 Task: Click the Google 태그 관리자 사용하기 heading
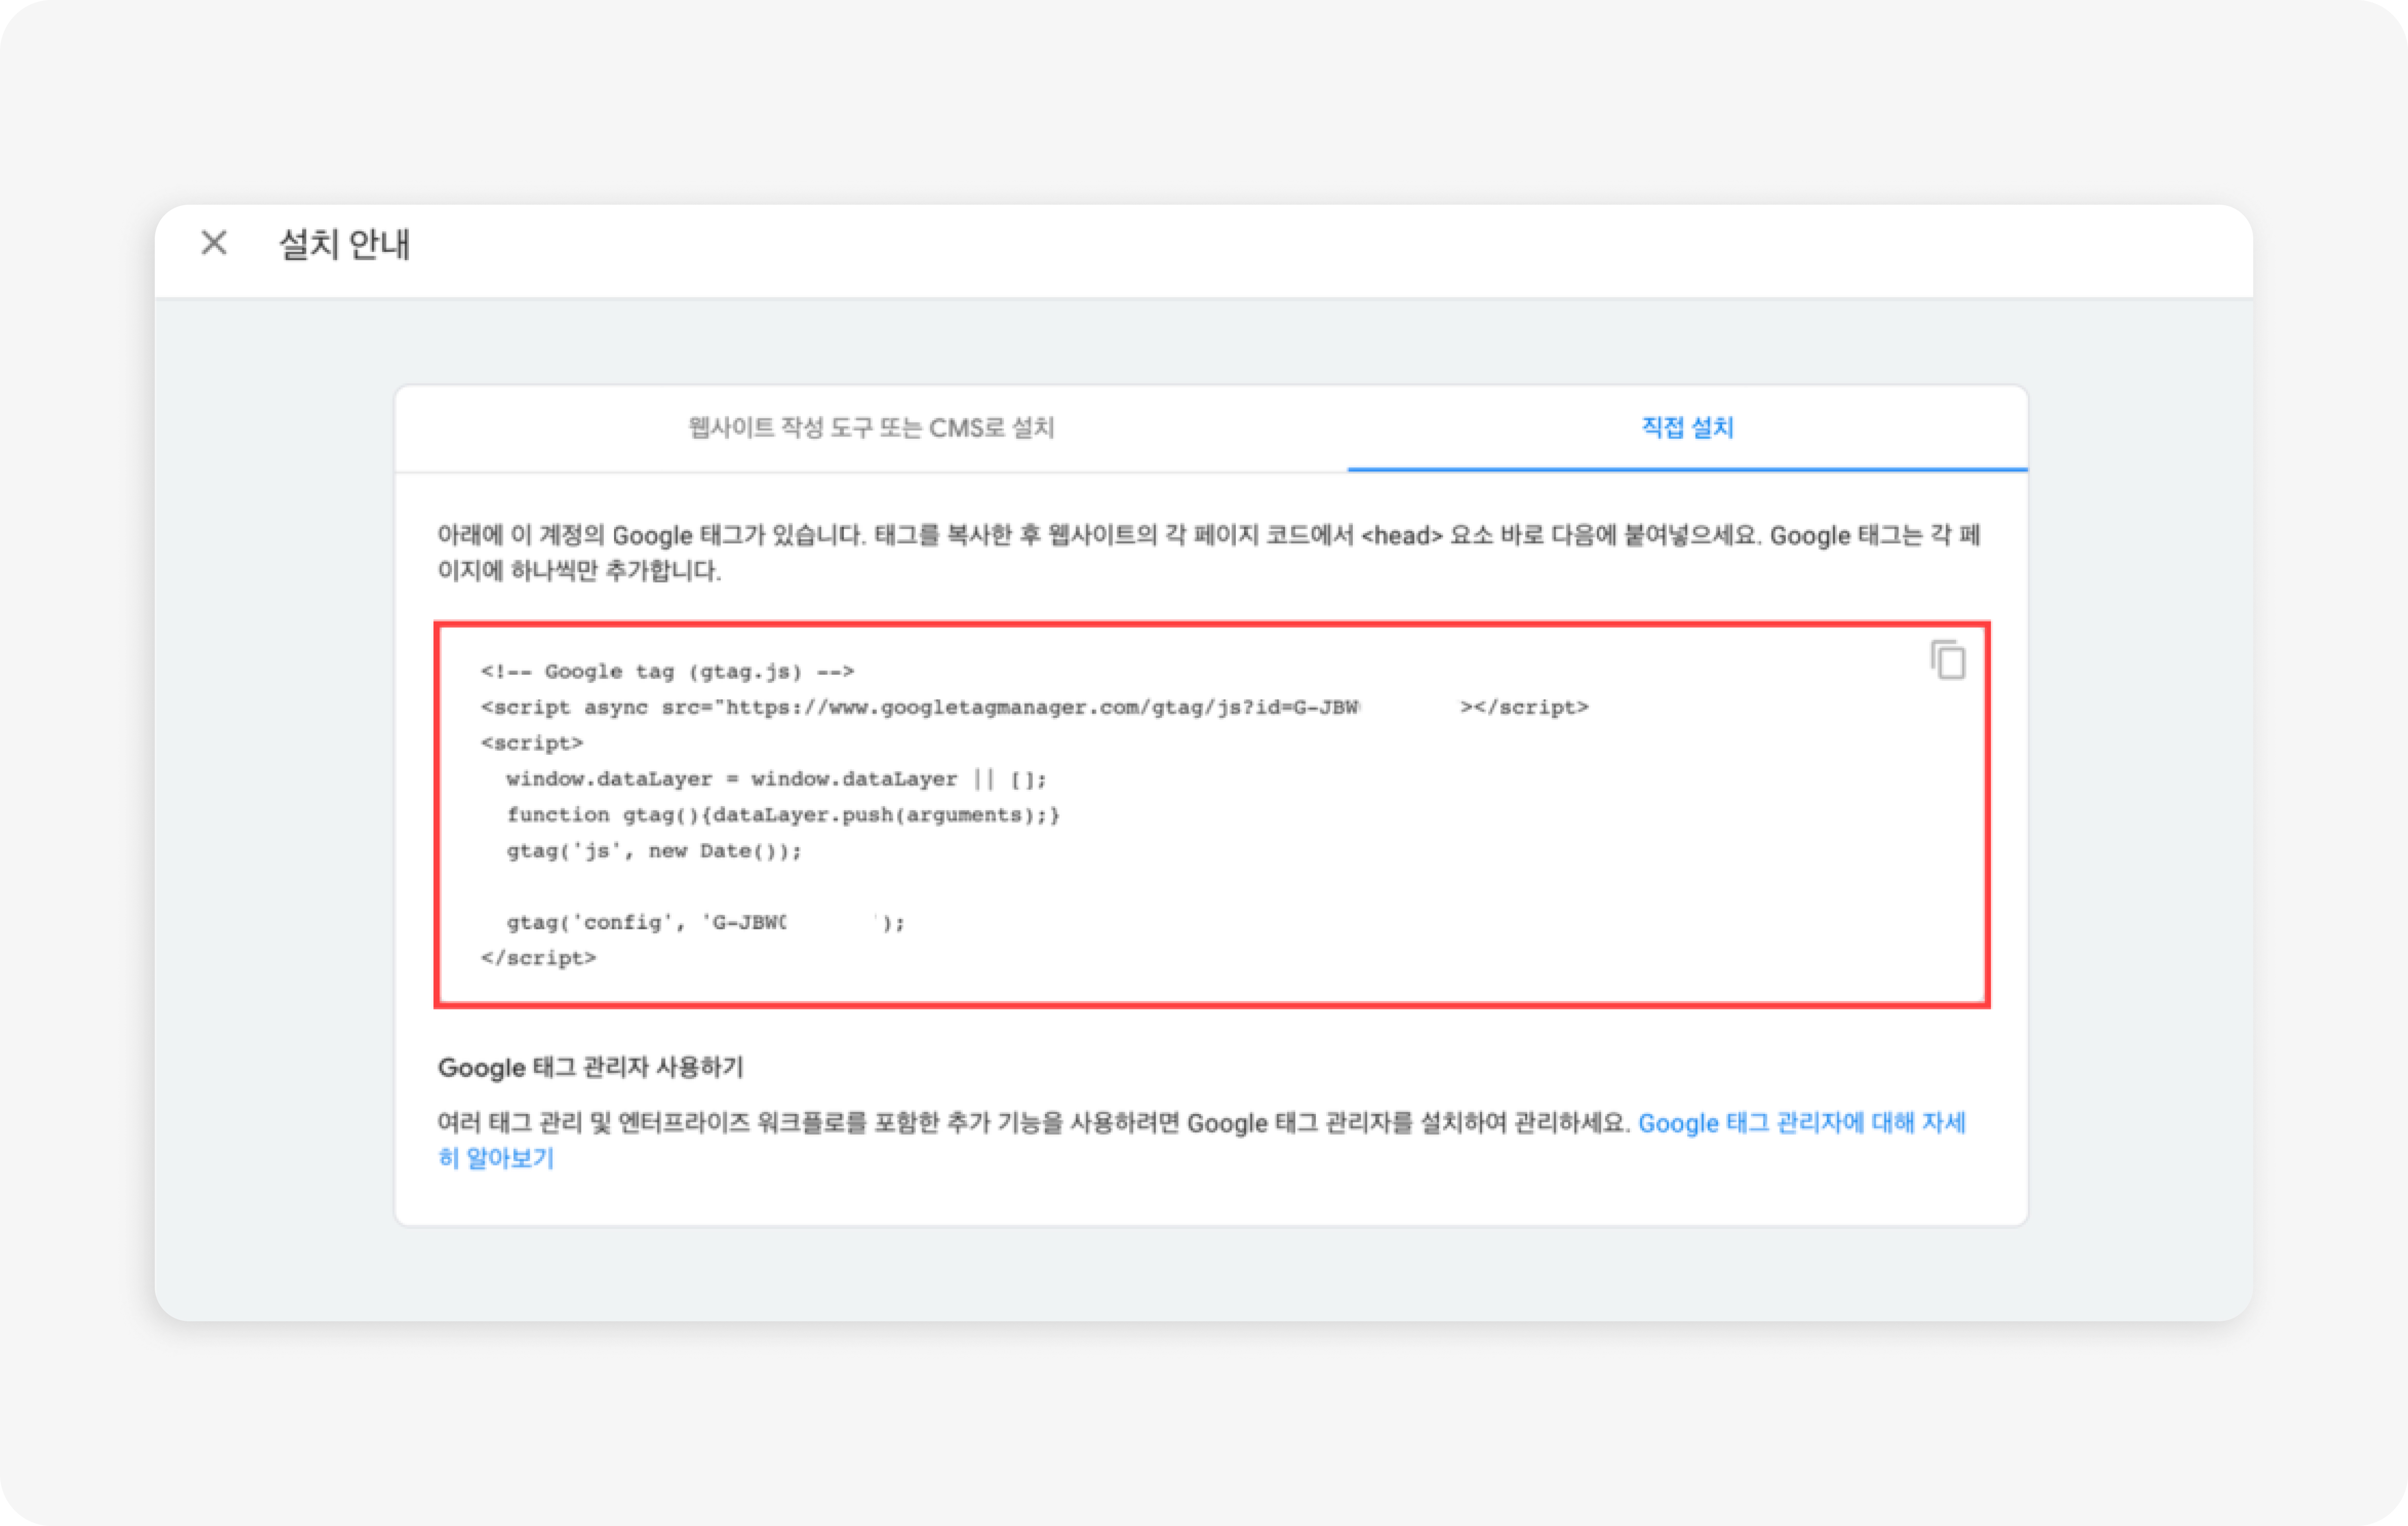click(590, 1068)
